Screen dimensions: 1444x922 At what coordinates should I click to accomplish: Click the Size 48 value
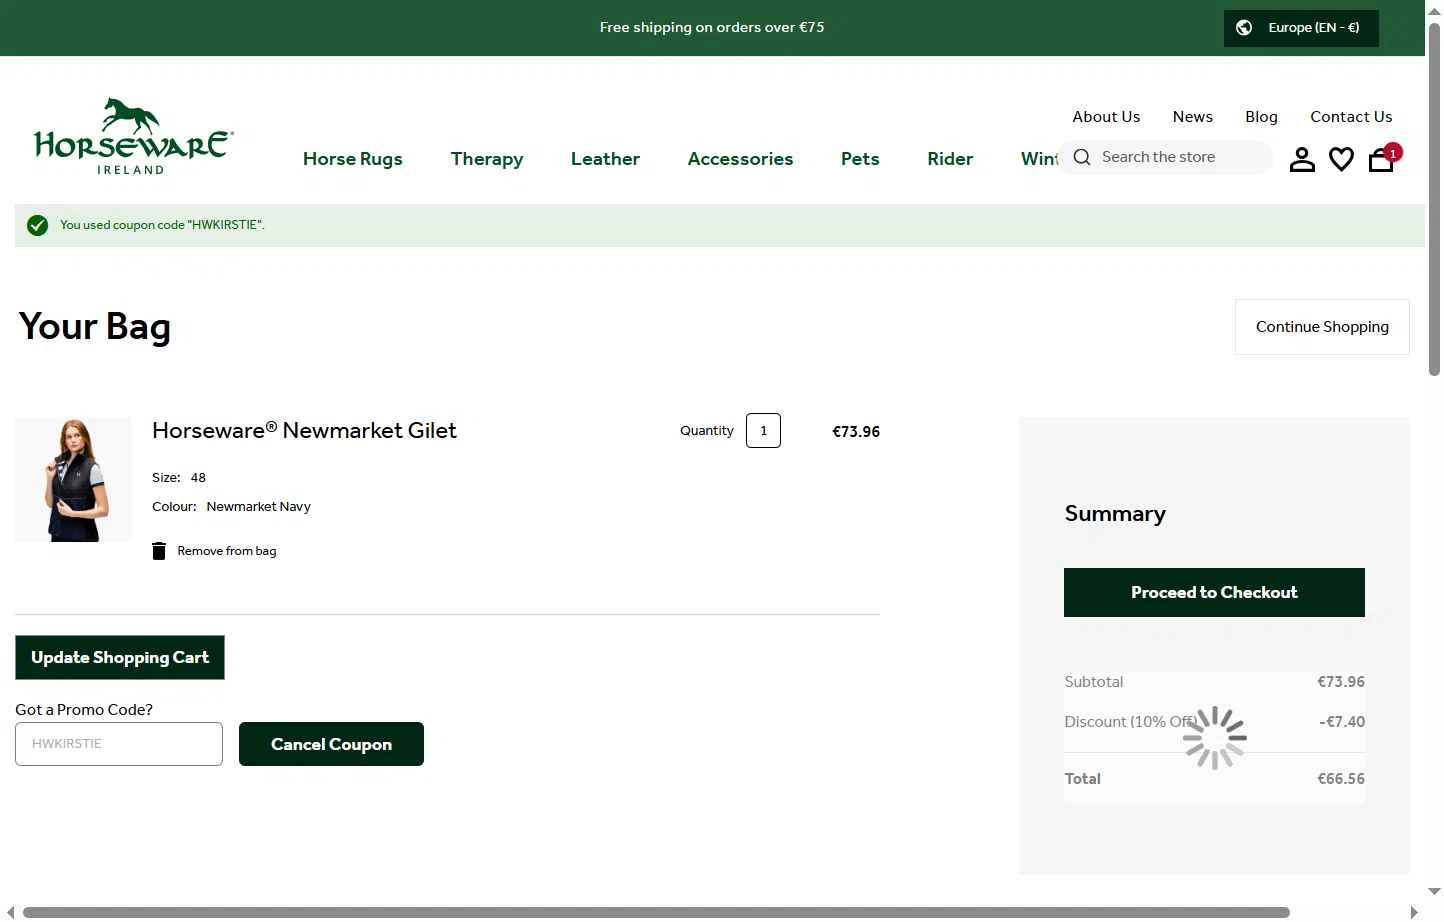point(198,478)
